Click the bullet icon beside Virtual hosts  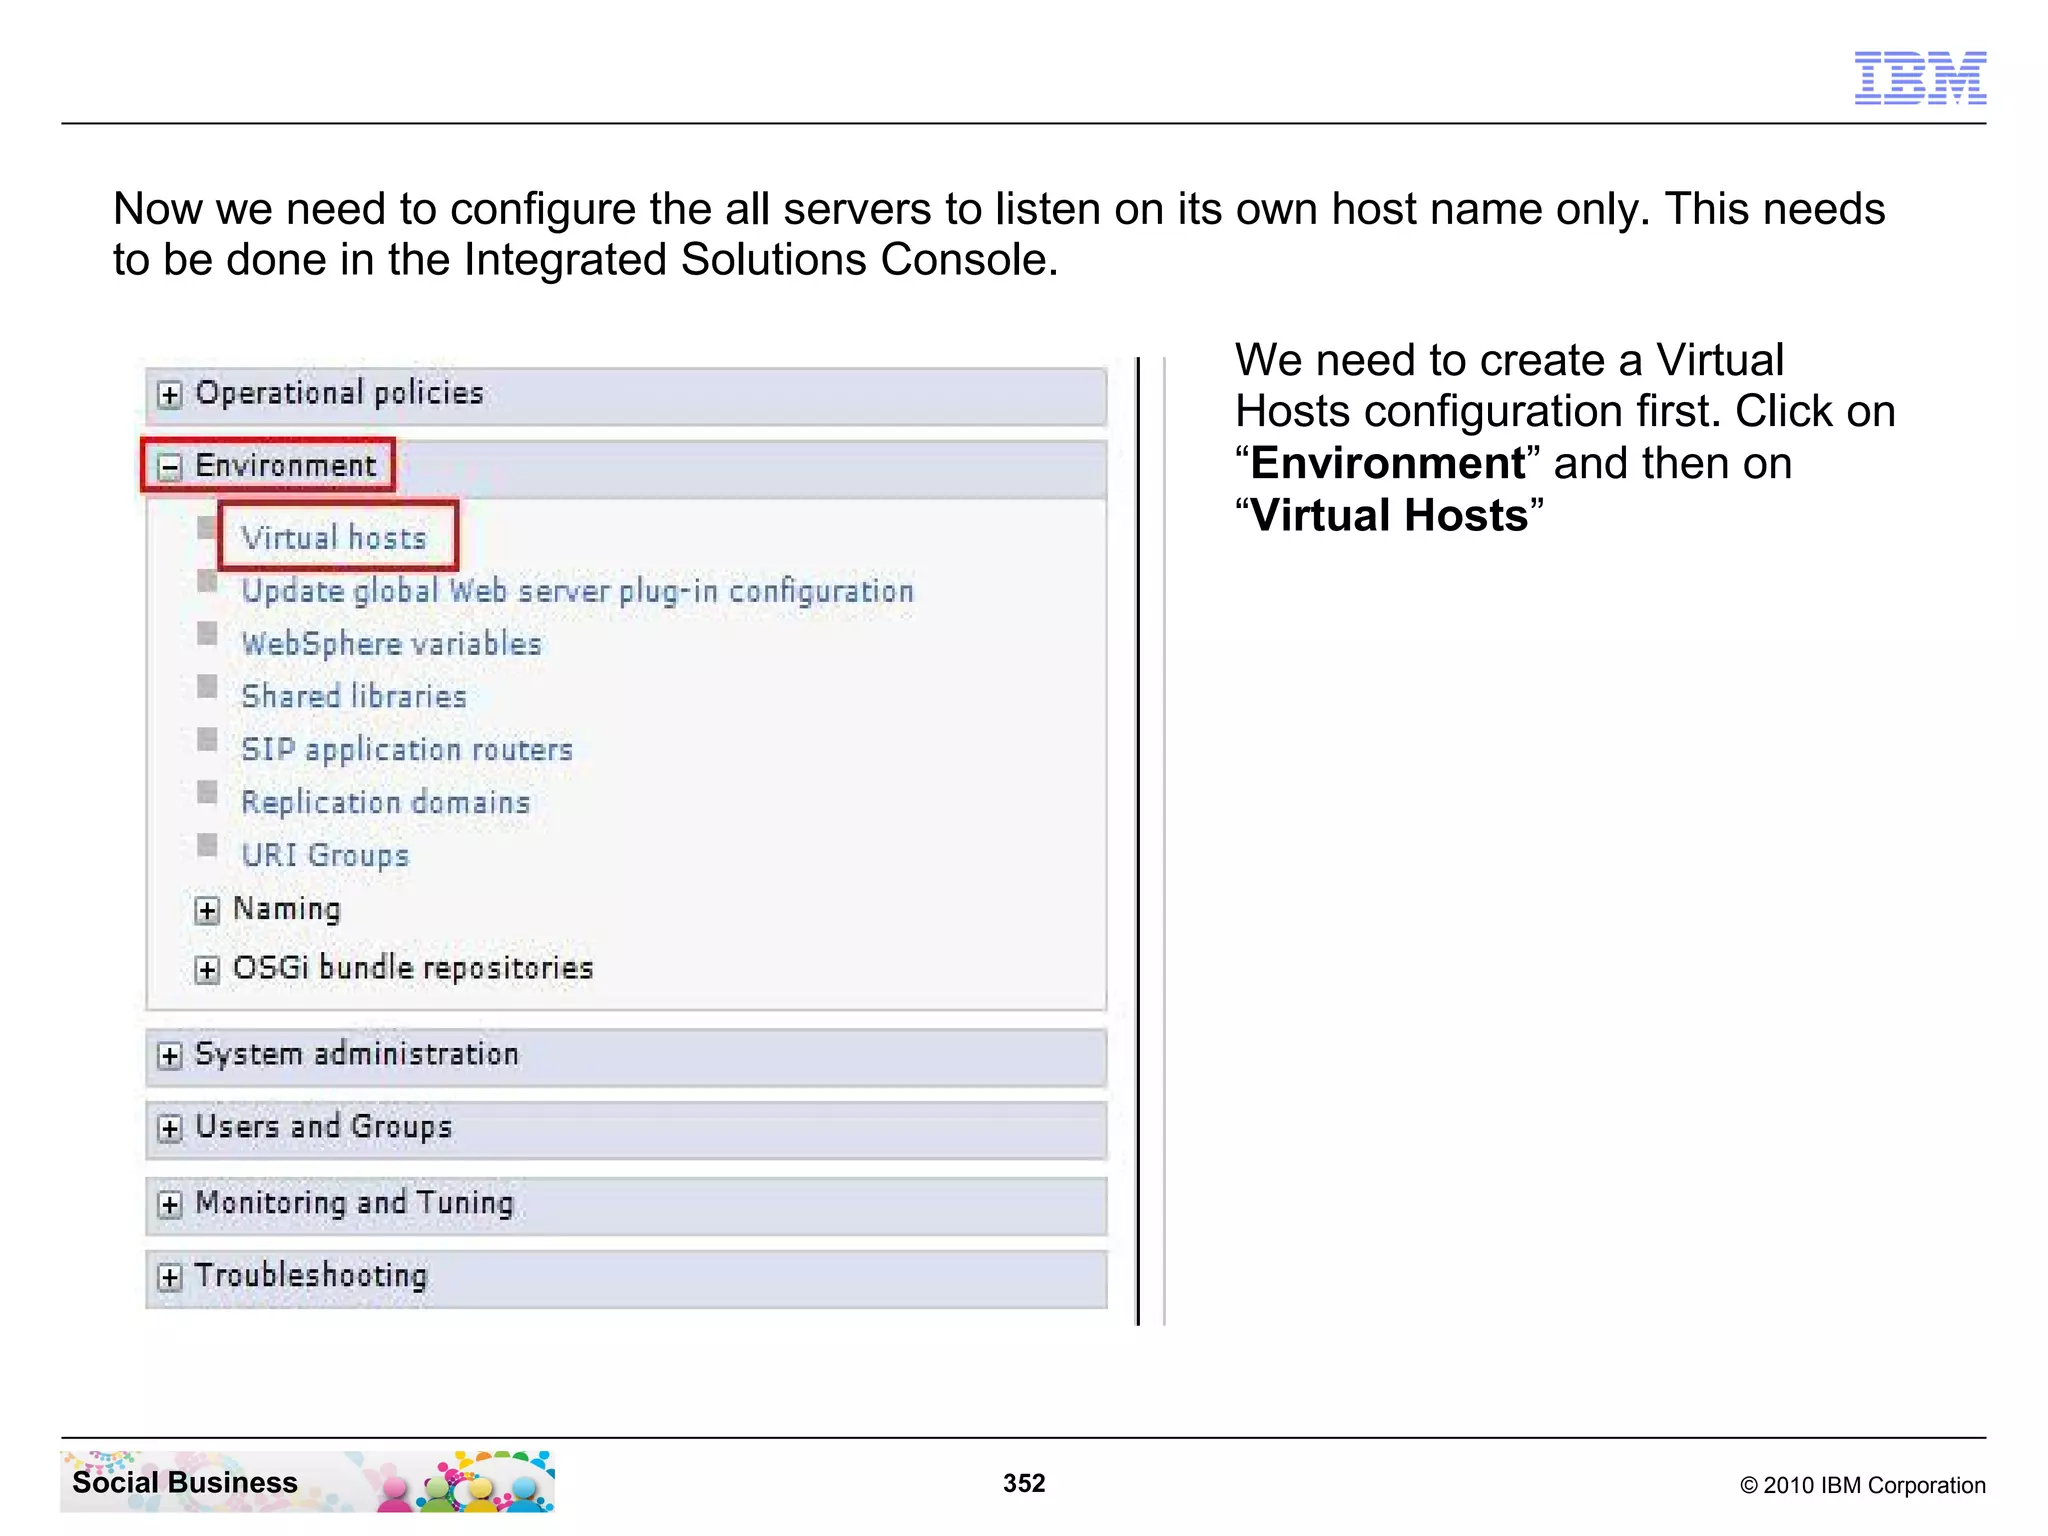207,527
